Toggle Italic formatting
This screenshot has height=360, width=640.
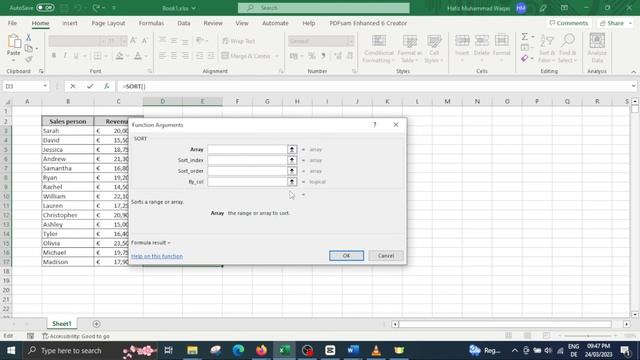coord(64,56)
